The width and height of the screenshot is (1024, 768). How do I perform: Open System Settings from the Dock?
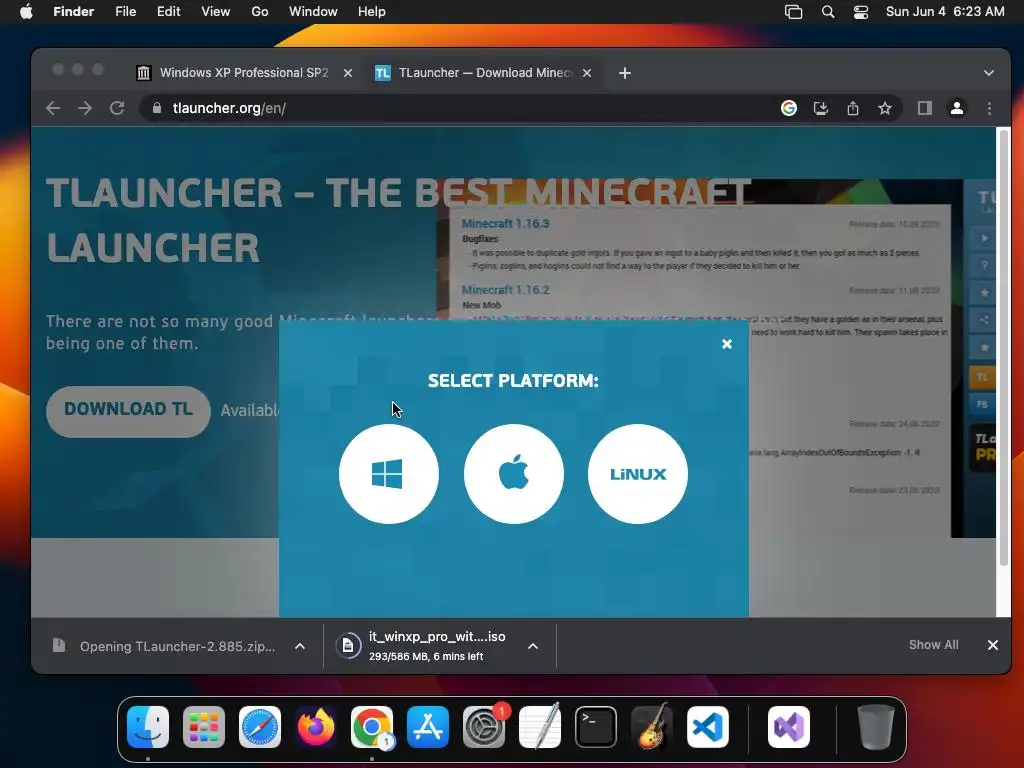tap(484, 727)
